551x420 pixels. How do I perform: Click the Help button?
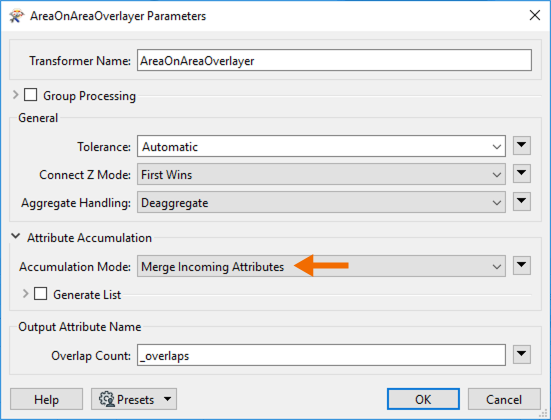click(x=46, y=399)
